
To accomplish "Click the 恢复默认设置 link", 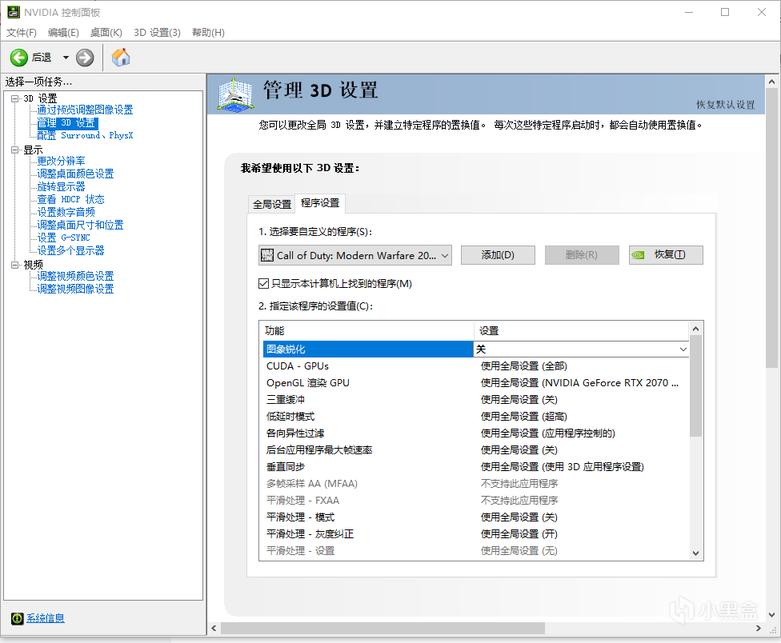I will click(x=725, y=105).
